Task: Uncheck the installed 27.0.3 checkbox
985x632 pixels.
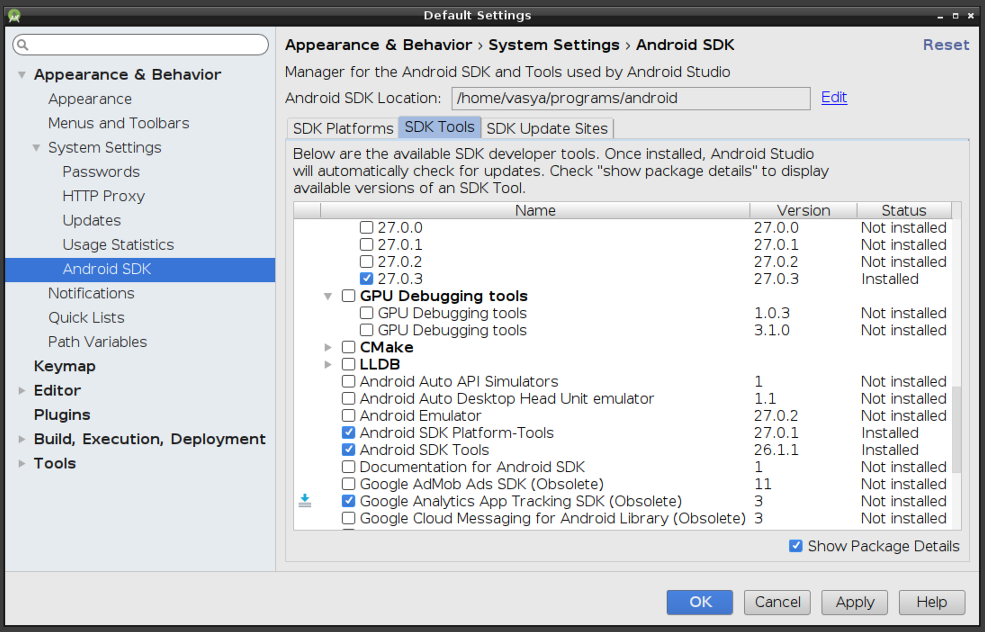Action: (366, 278)
